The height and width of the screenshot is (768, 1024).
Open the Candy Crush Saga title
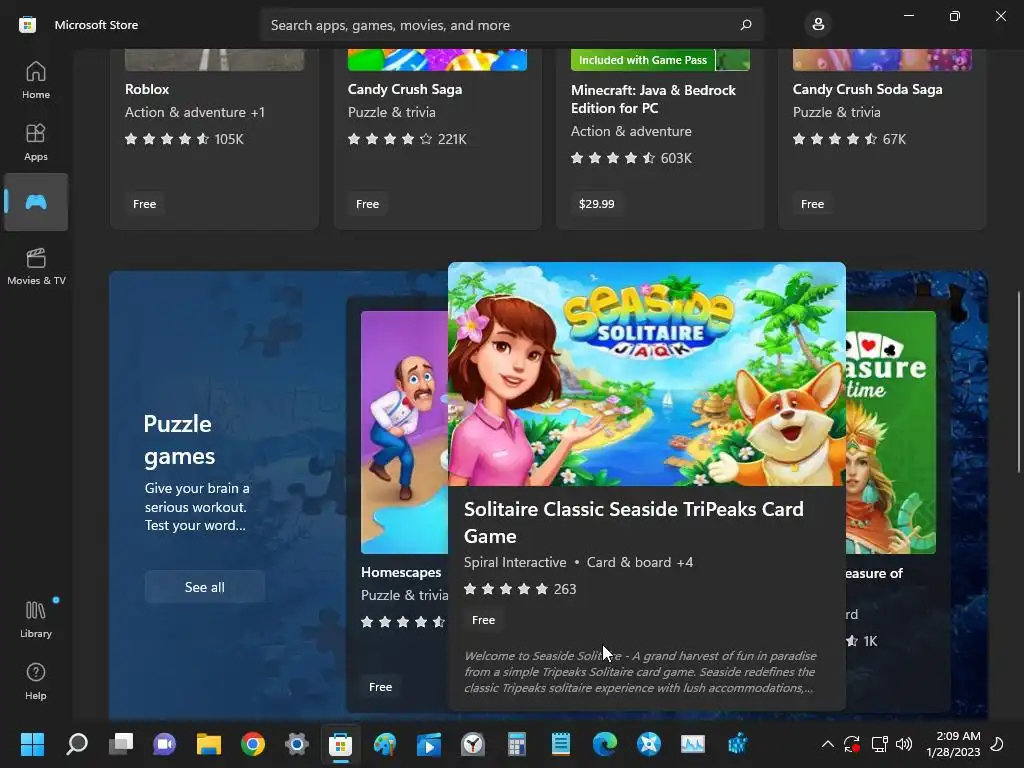pyautogui.click(x=405, y=89)
